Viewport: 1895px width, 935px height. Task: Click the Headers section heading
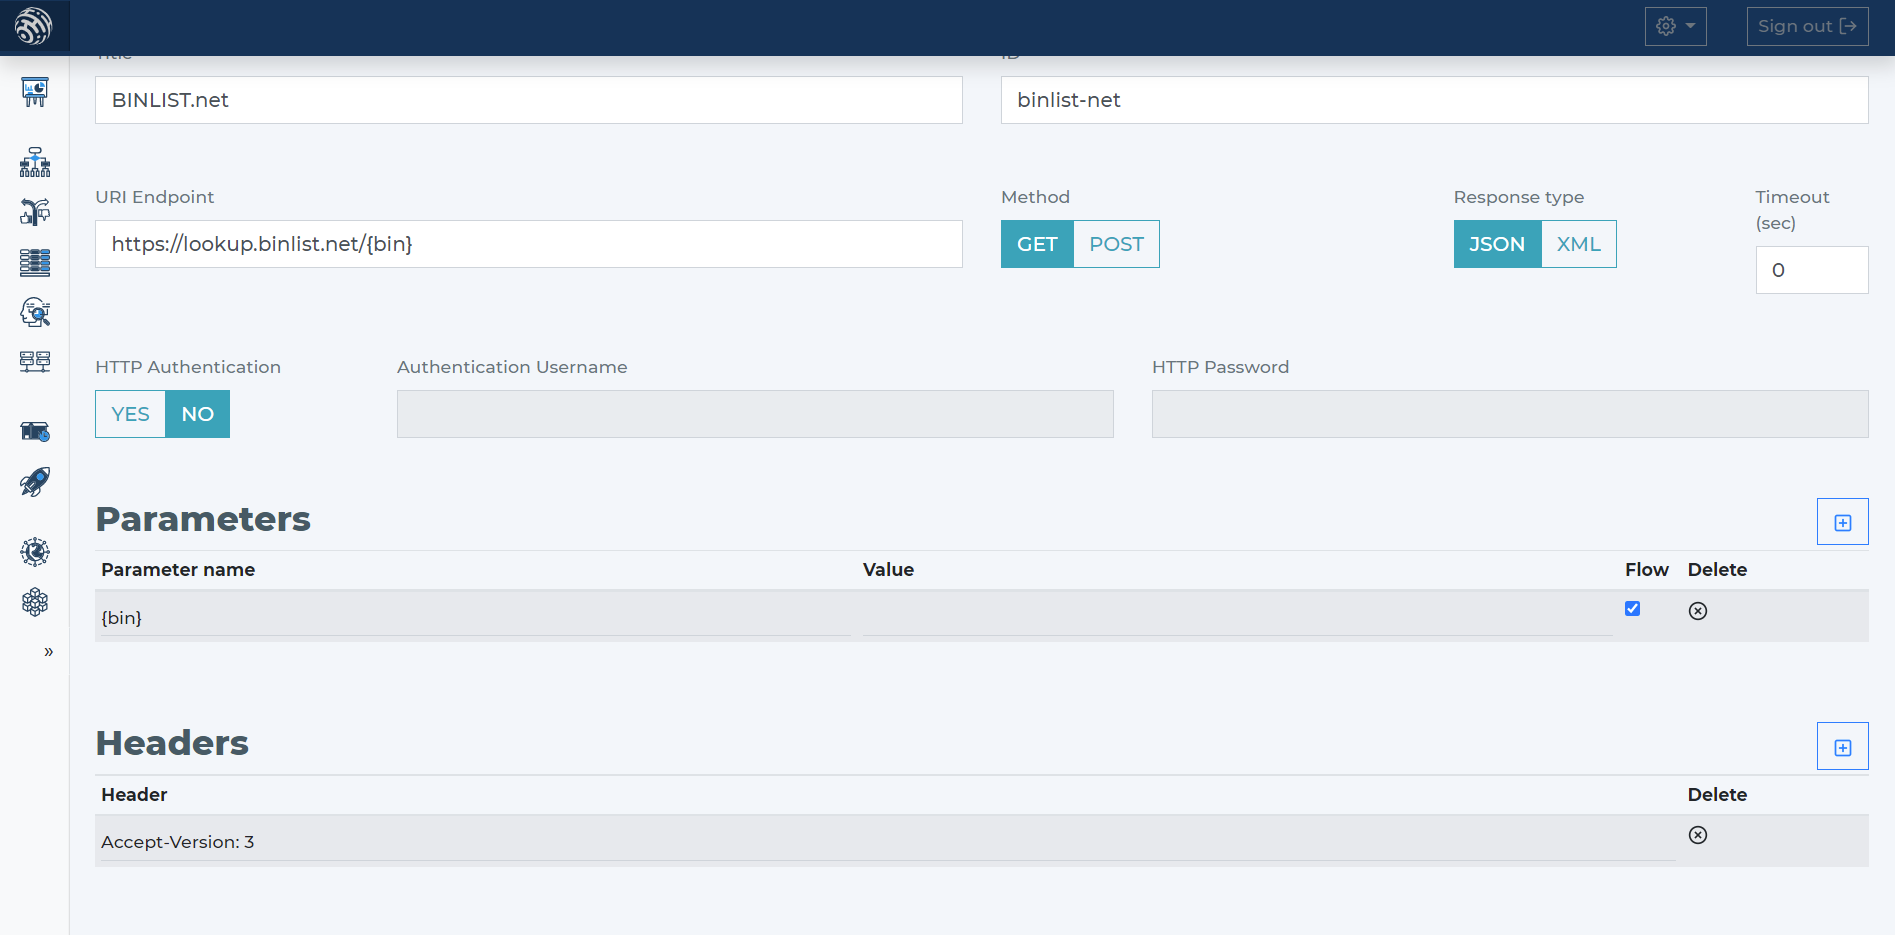point(172,743)
